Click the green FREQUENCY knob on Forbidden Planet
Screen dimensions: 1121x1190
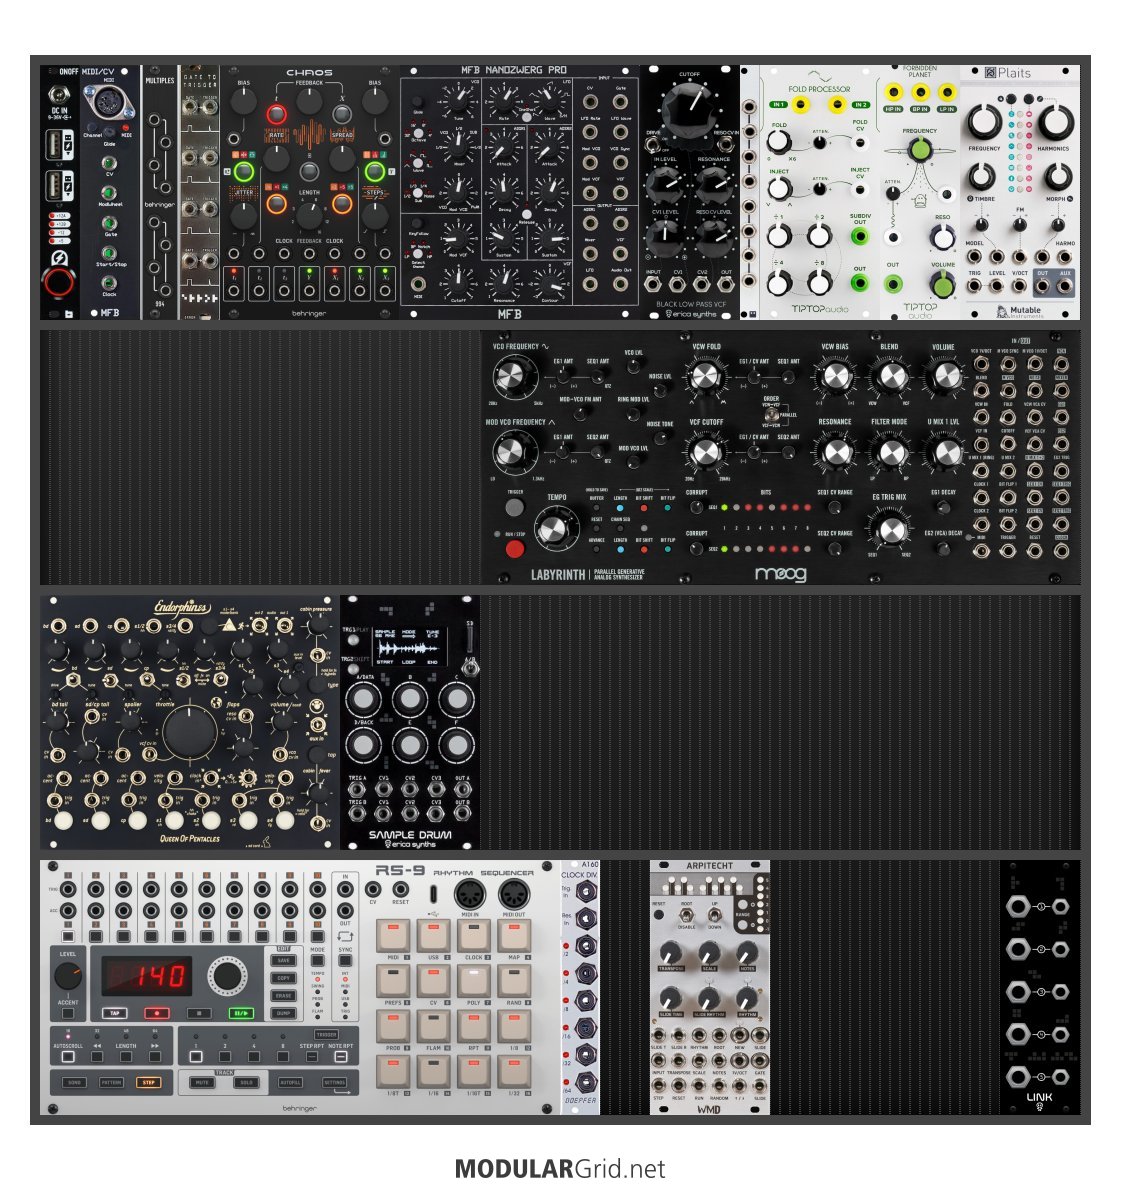[919, 150]
